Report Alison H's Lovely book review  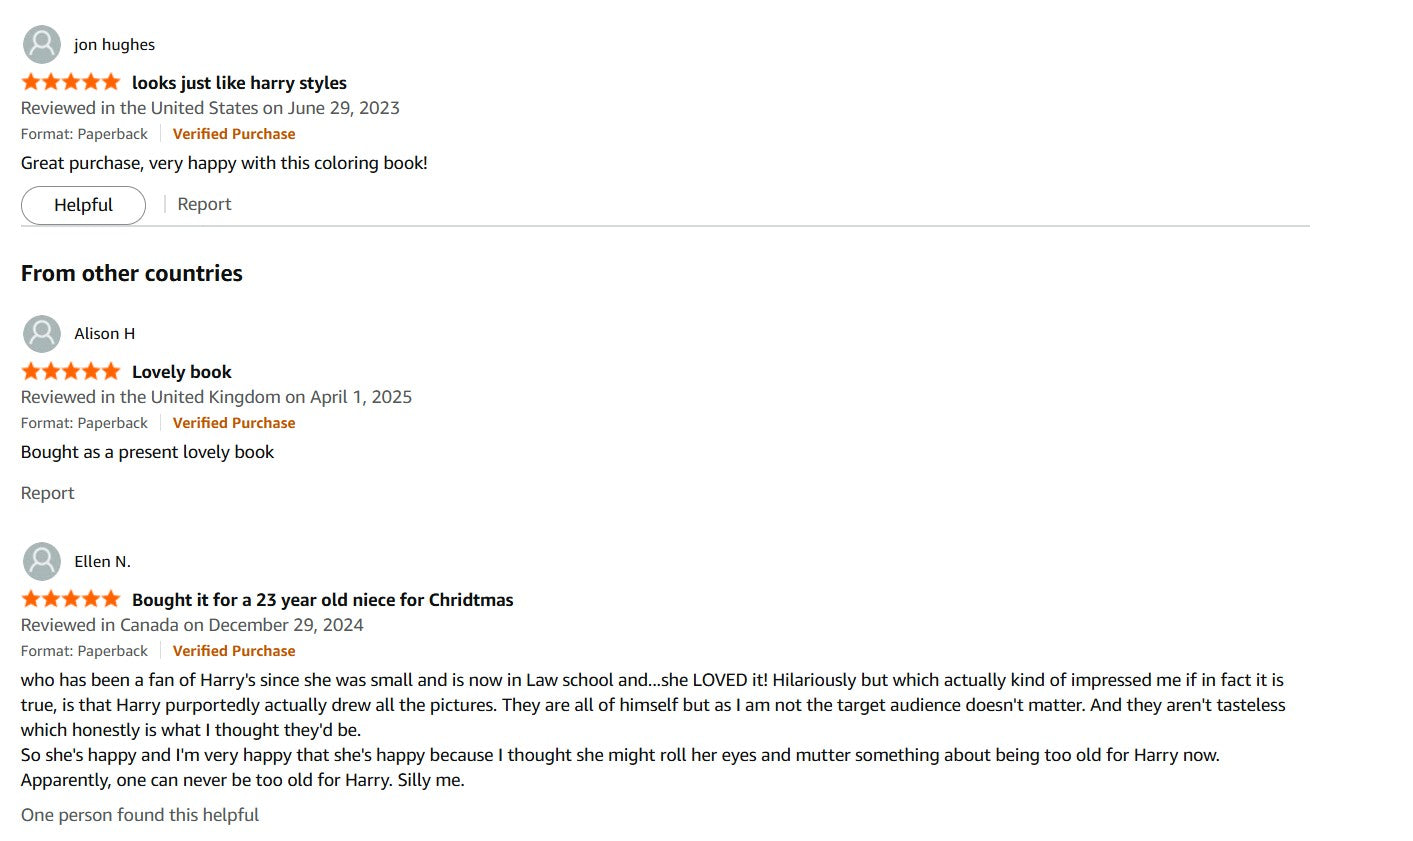[x=47, y=493]
